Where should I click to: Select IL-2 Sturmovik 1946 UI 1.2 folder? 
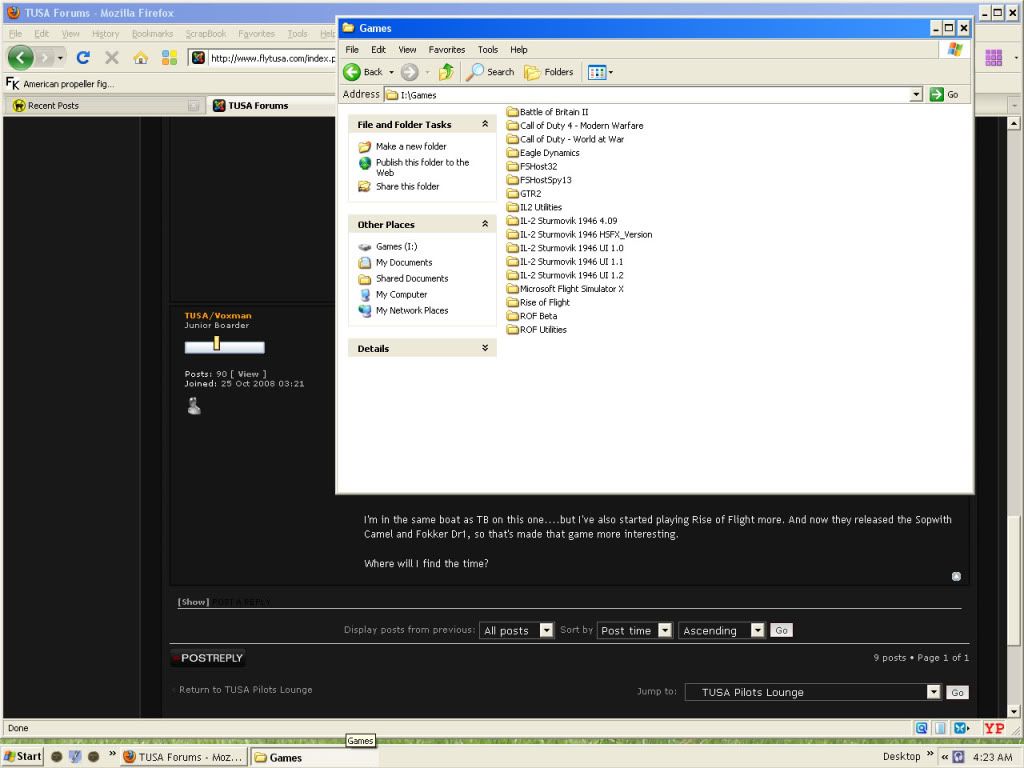(x=571, y=275)
